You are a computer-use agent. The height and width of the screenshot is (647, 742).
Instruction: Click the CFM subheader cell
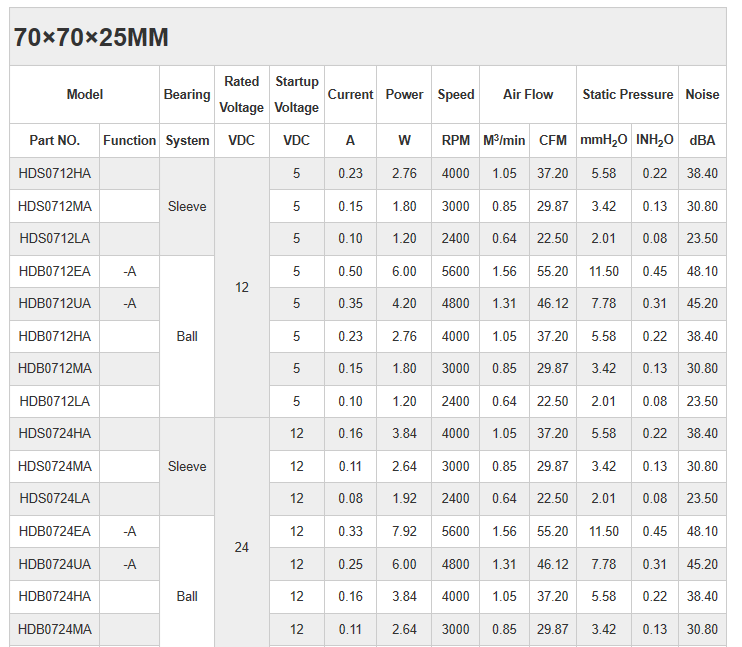[553, 141]
